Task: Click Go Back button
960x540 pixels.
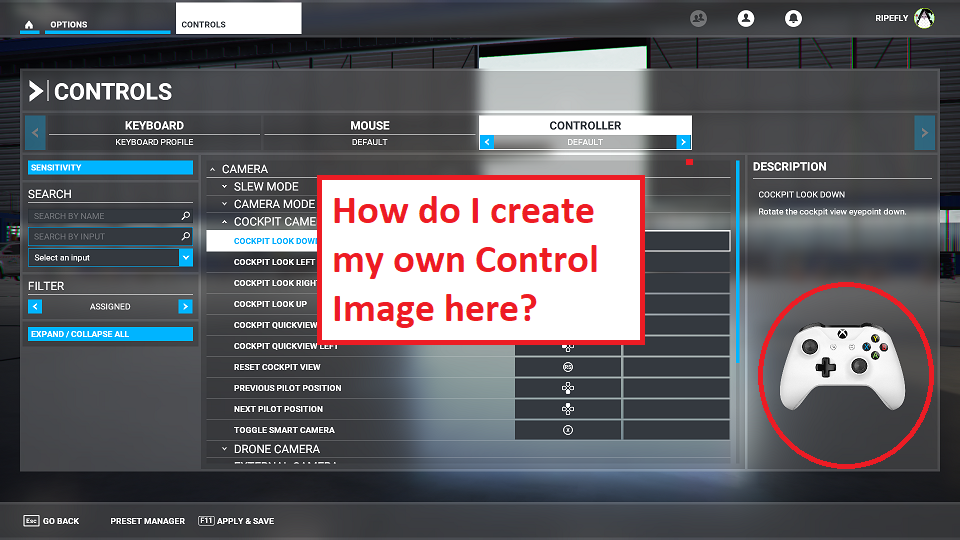Action: 51,521
